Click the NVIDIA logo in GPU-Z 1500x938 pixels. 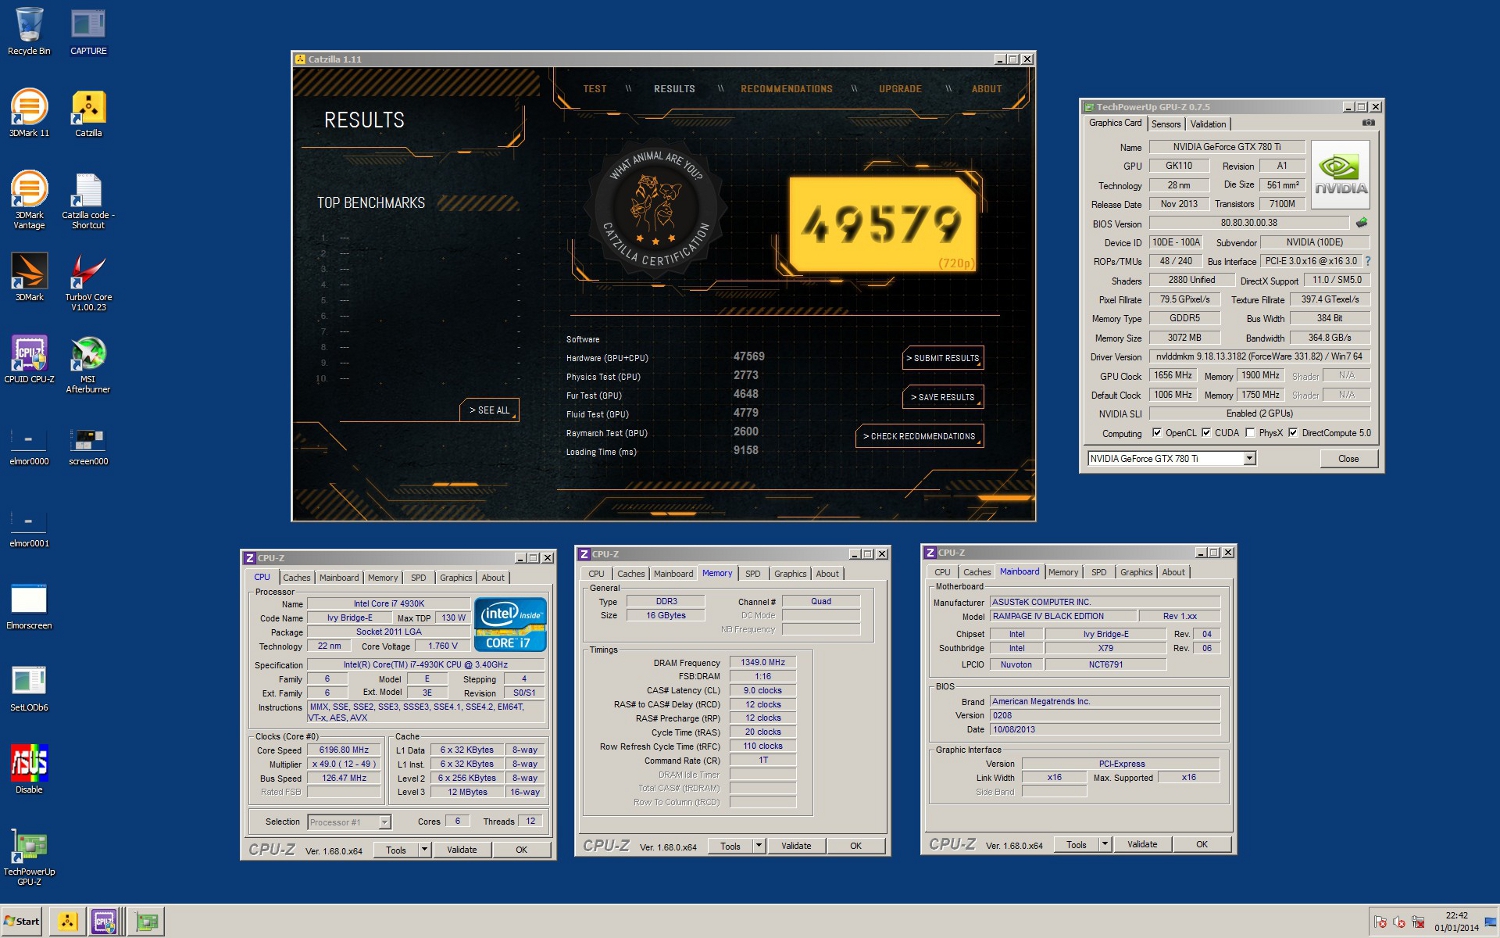point(1340,175)
